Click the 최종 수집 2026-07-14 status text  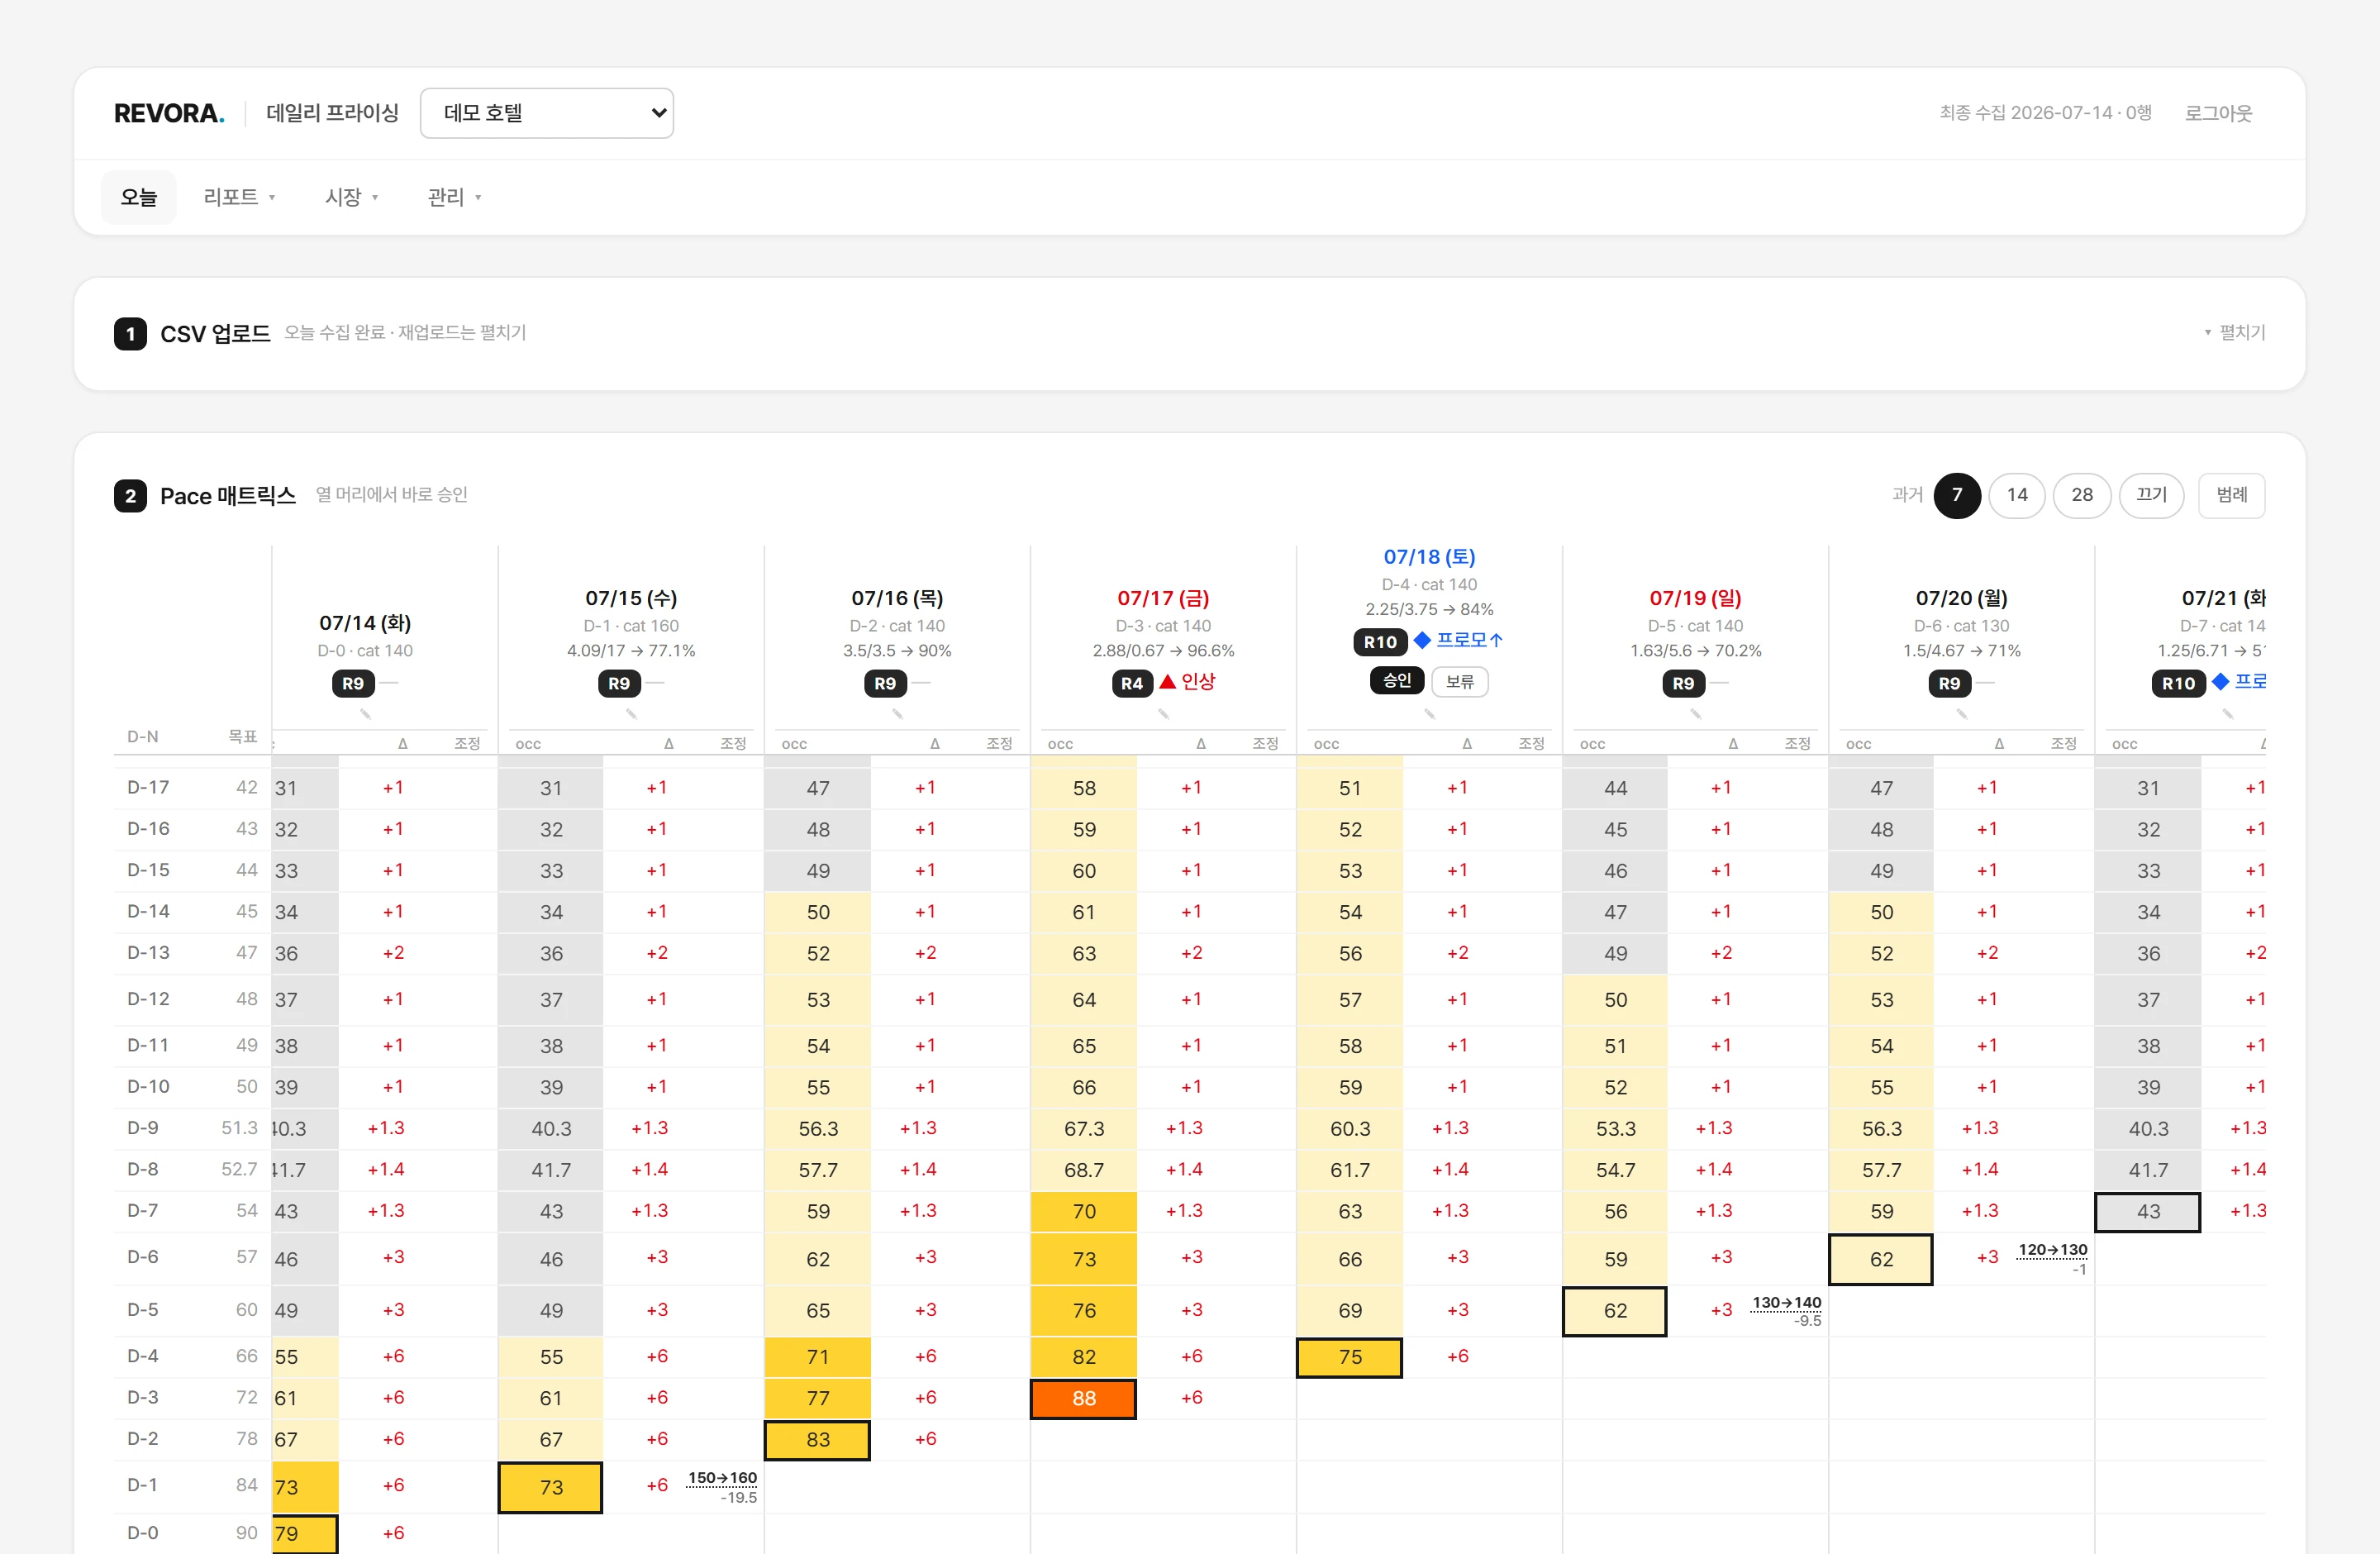pyautogui.click(x=2045, y=113)
